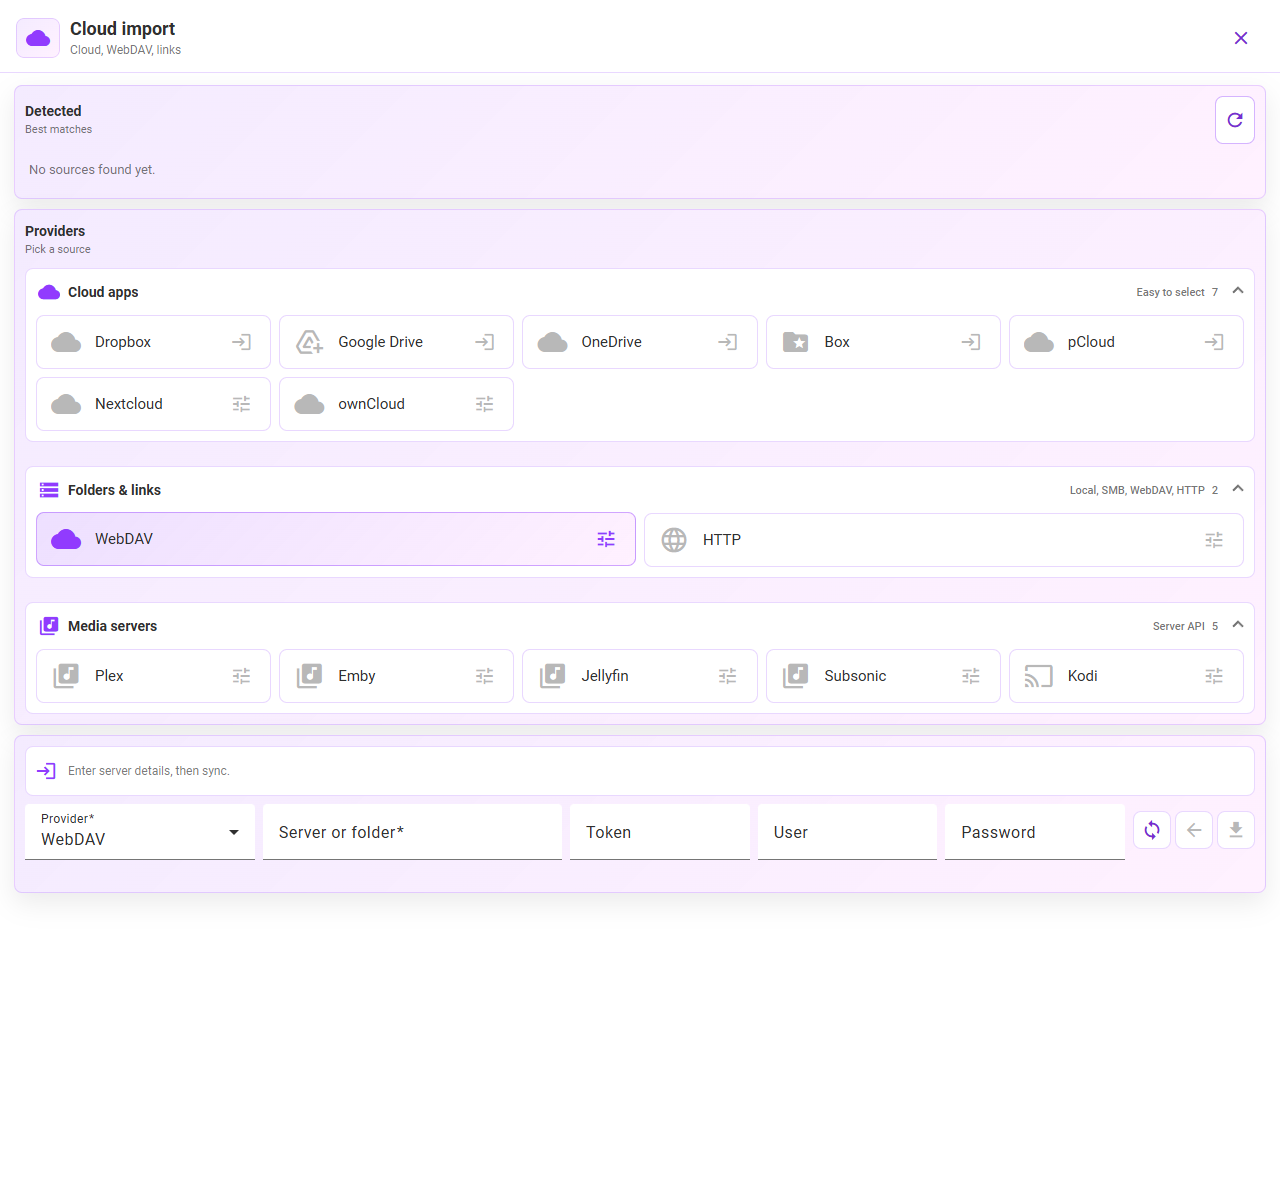Focus the User field

pos(847,832)
